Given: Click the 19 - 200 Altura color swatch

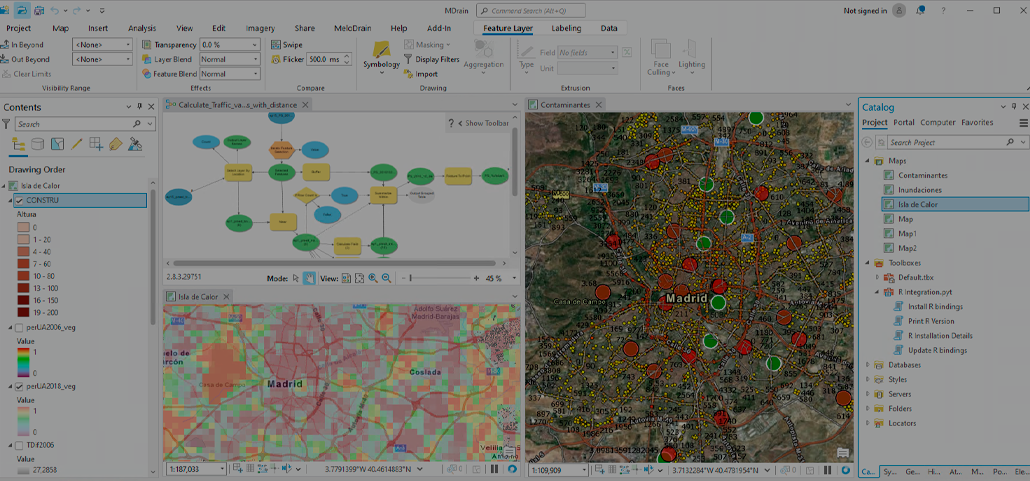Looking at the screenshot, I should click(x=22, y=312).
